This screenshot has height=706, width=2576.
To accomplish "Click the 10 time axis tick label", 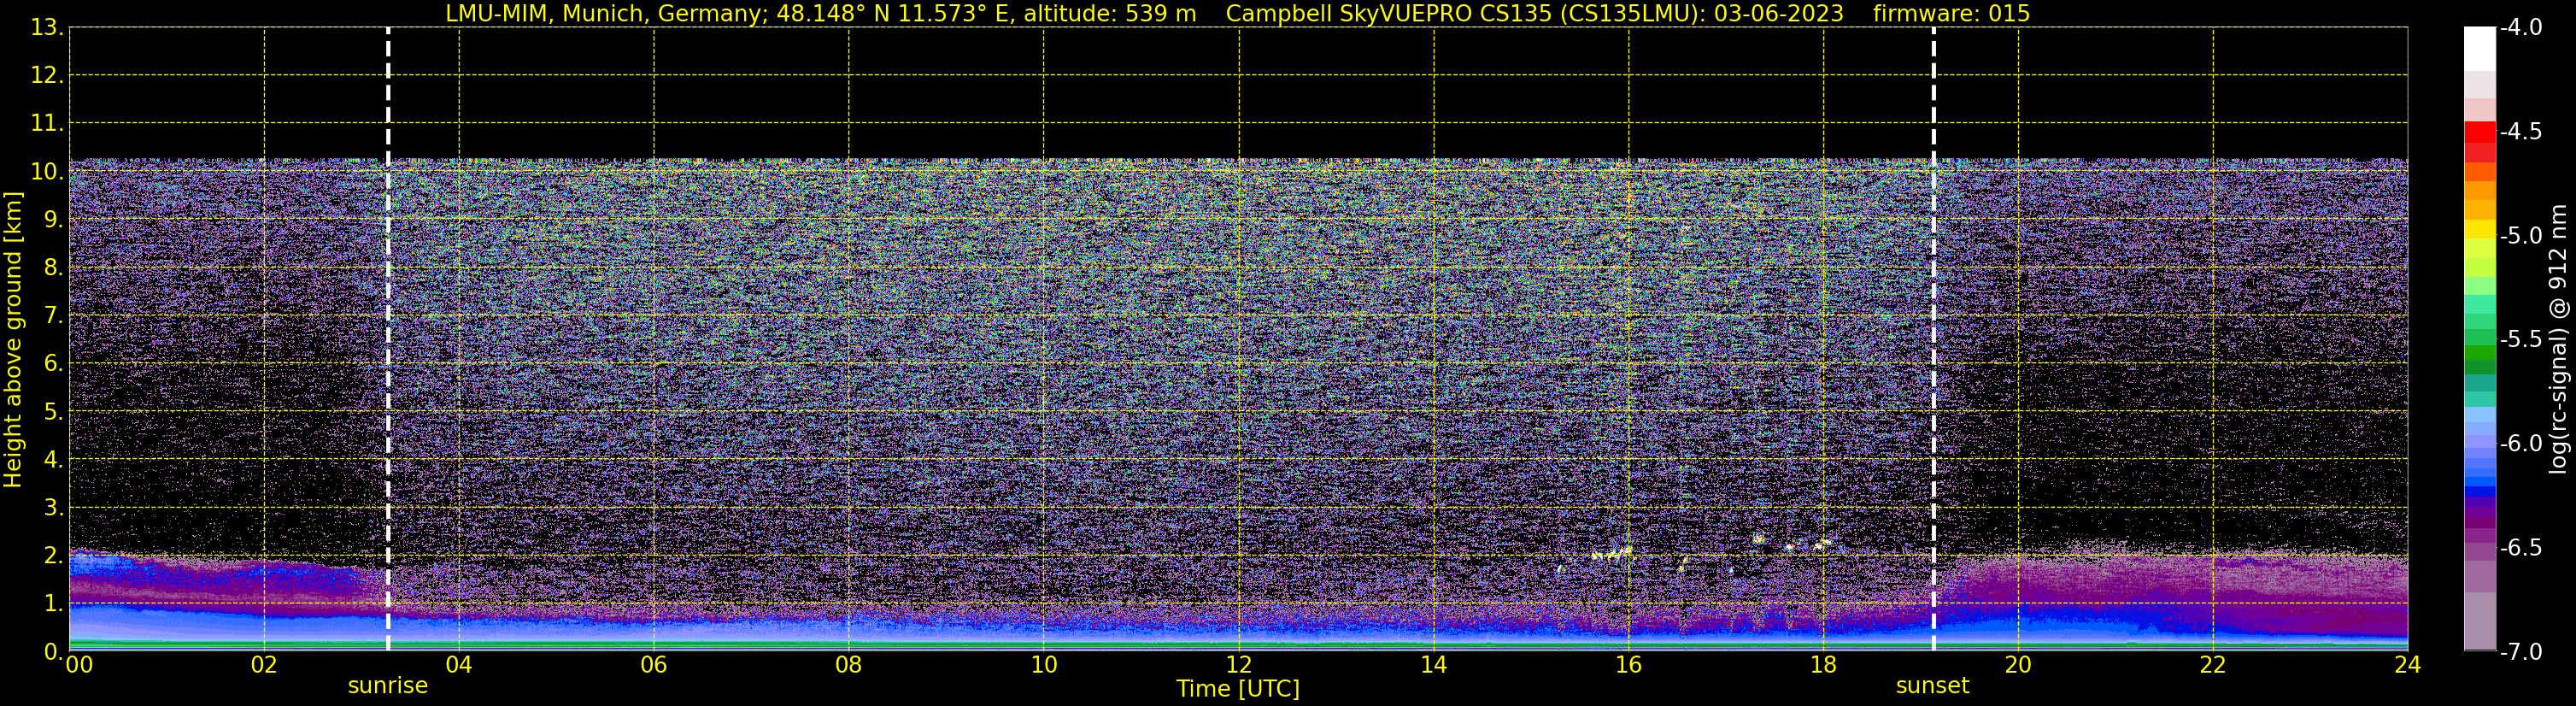I will pyautogui.click(x=1044, y=665).
